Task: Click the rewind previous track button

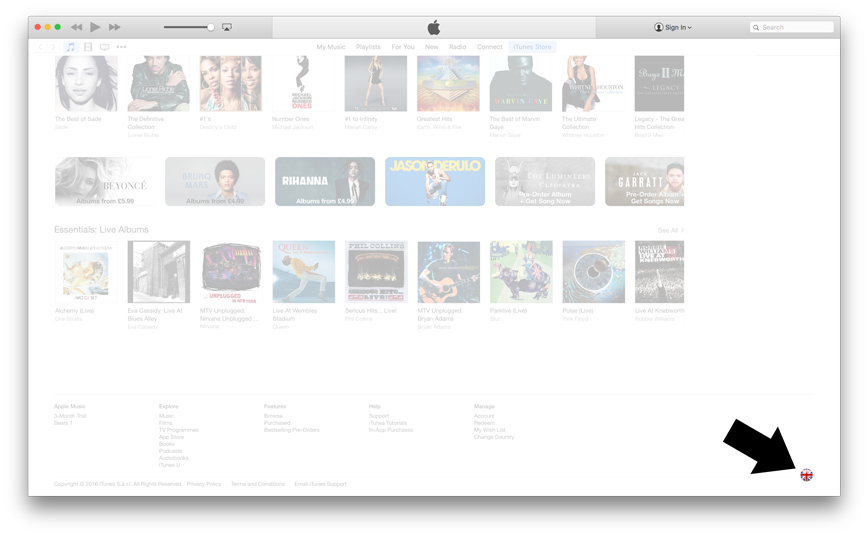Action: 76,27
